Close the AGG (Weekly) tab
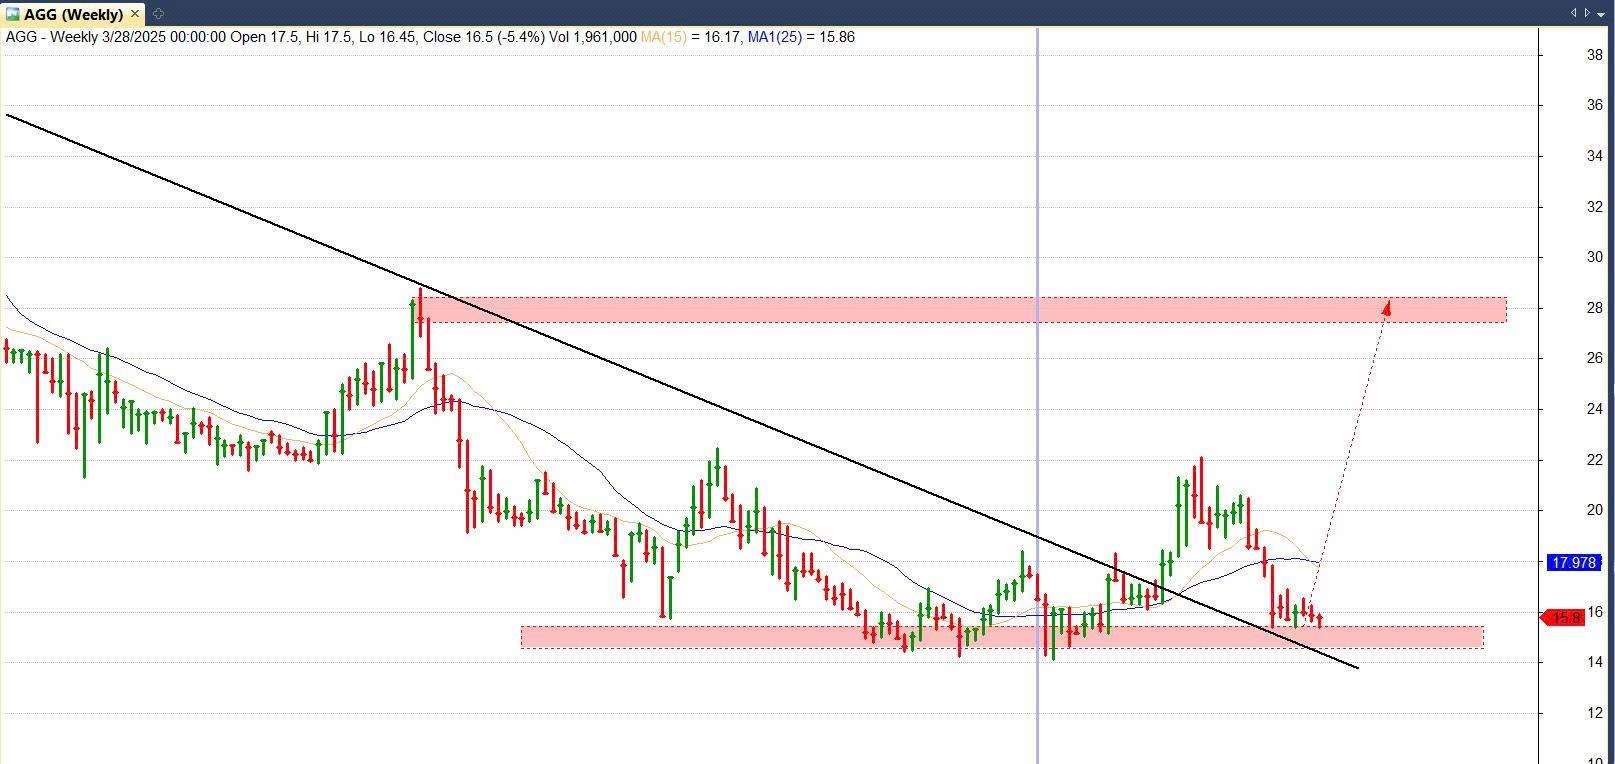The height and width of the screenshot is (764, 1615). coord(135,14)
